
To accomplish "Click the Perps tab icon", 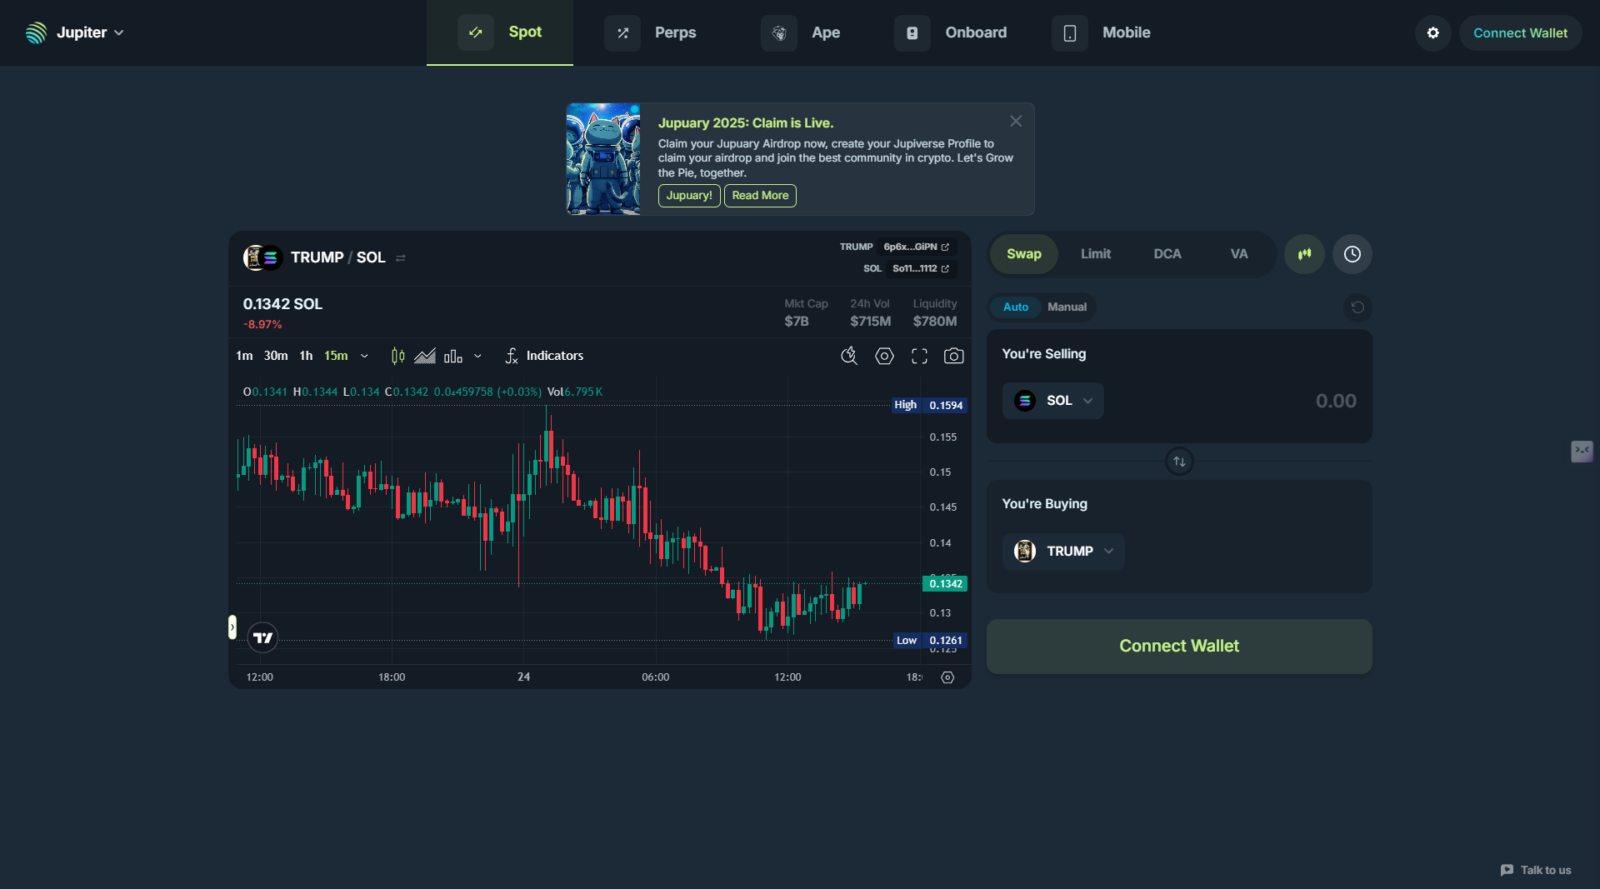I will coord(622,33).
